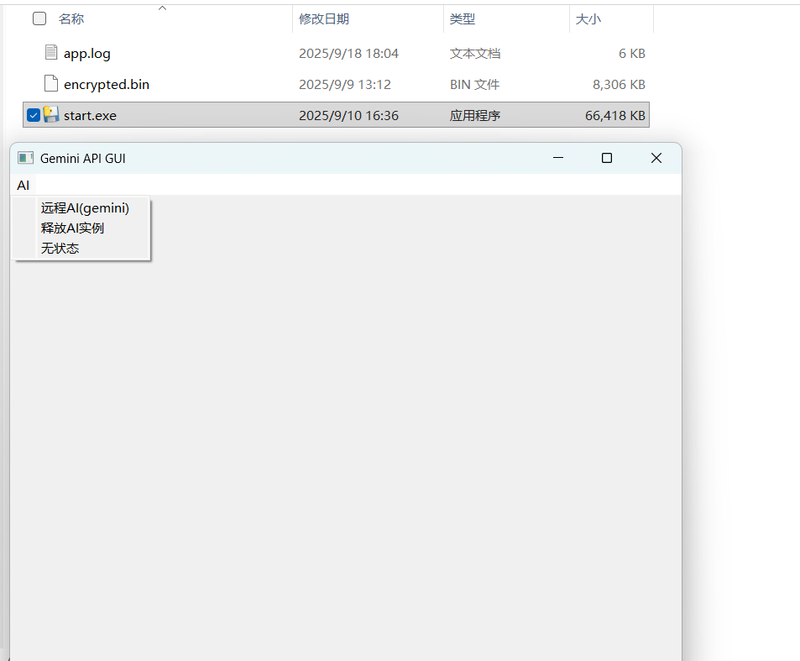Pick the 无状态 menu option
Screen dimensions: 800x661
click(x=60, y=248)
